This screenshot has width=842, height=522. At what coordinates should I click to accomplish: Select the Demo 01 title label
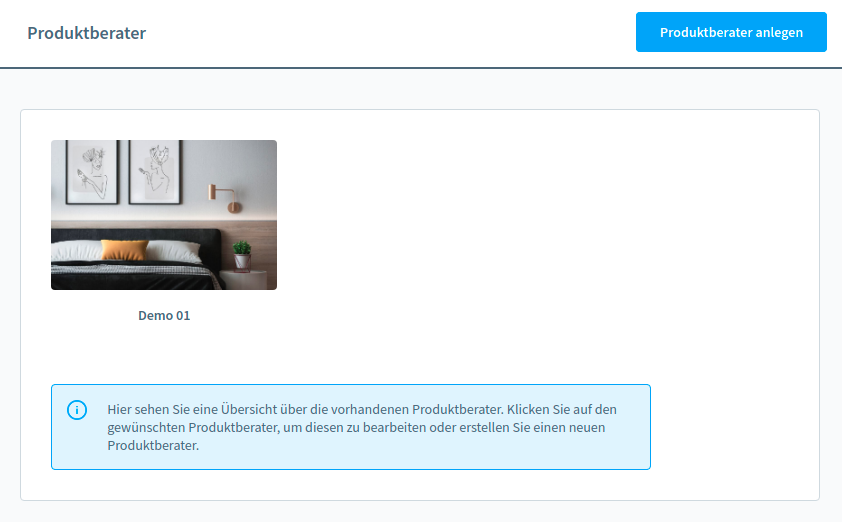tap(164, 316)
